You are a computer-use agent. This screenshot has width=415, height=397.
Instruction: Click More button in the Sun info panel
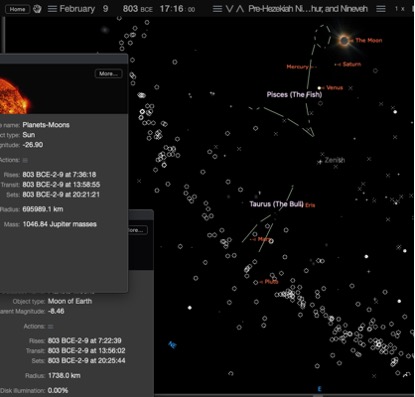click(108, 74)
